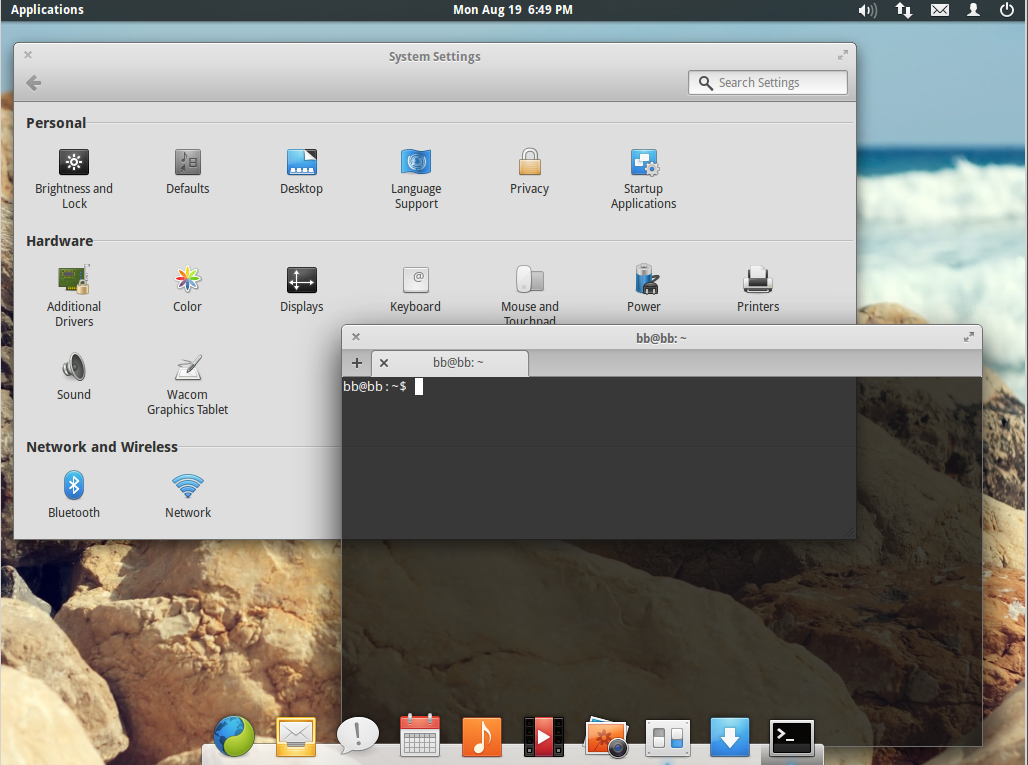
Task: Open the Applications menu
Action: coord(47,10)
